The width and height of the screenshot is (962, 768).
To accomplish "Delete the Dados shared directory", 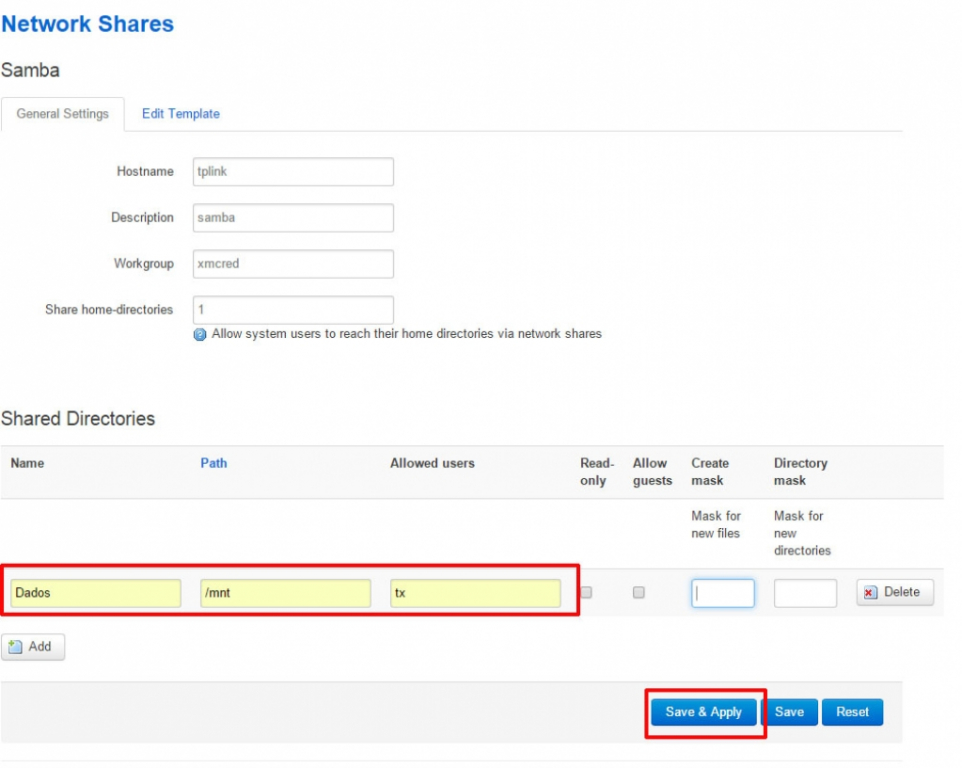I will click(x=895, y=593).
